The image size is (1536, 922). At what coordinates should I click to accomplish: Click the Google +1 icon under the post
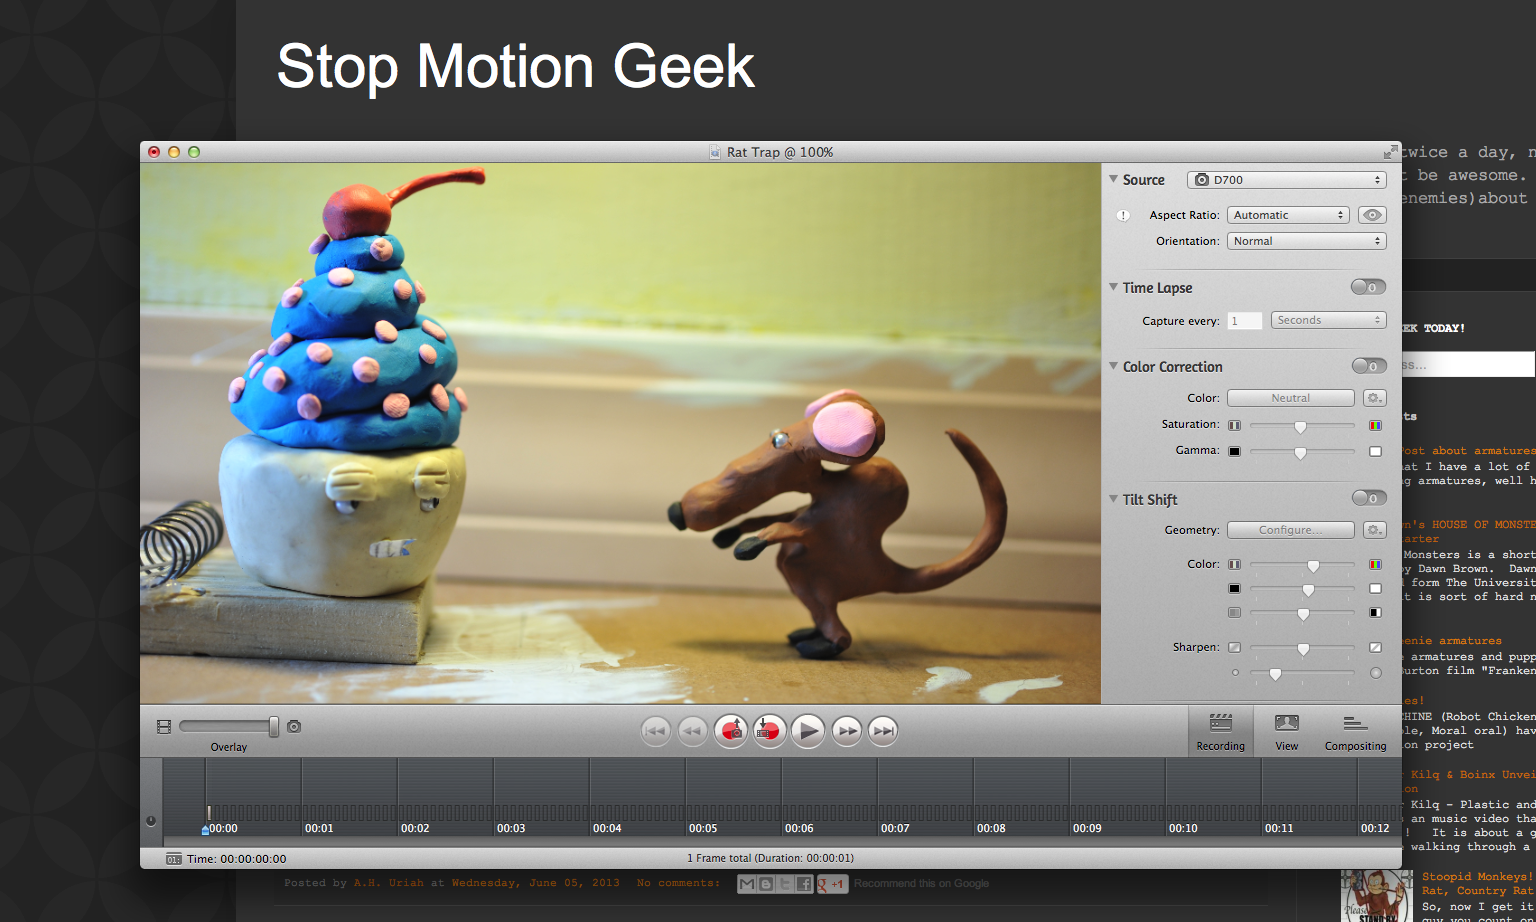click(x=831, y=884)
